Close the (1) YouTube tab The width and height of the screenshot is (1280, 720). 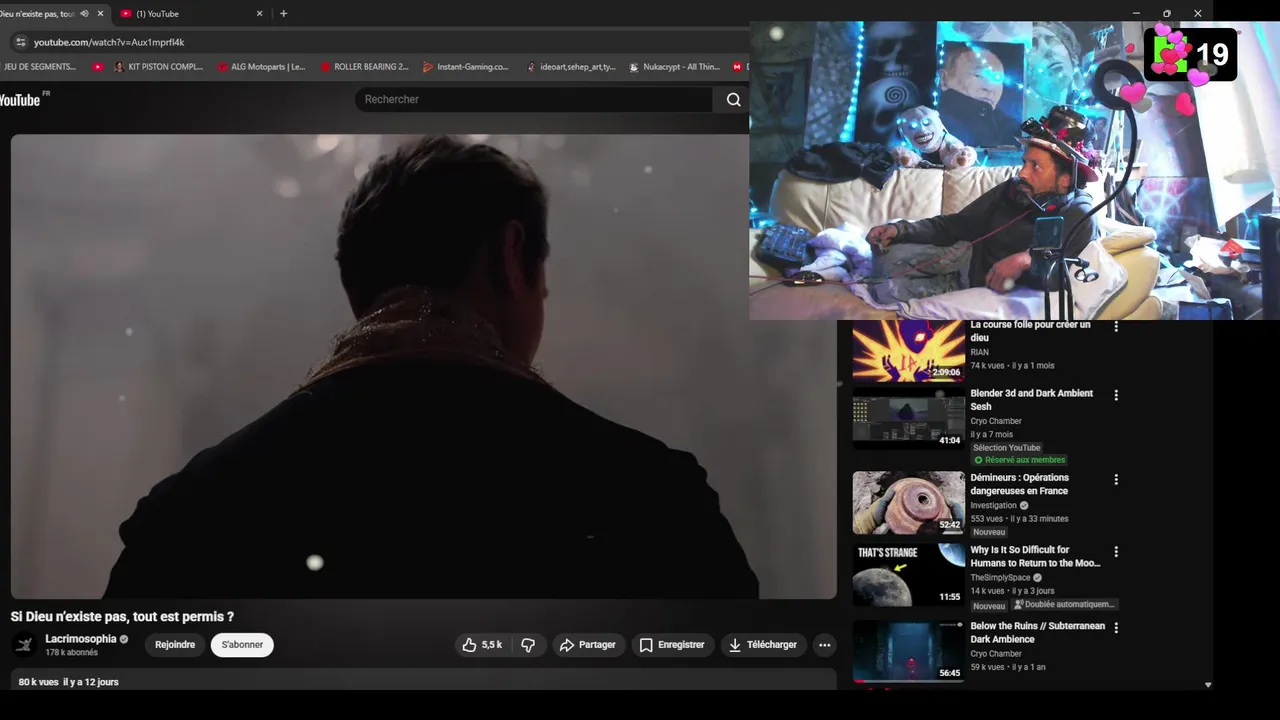pyautogui.click(x=260, y=13)
